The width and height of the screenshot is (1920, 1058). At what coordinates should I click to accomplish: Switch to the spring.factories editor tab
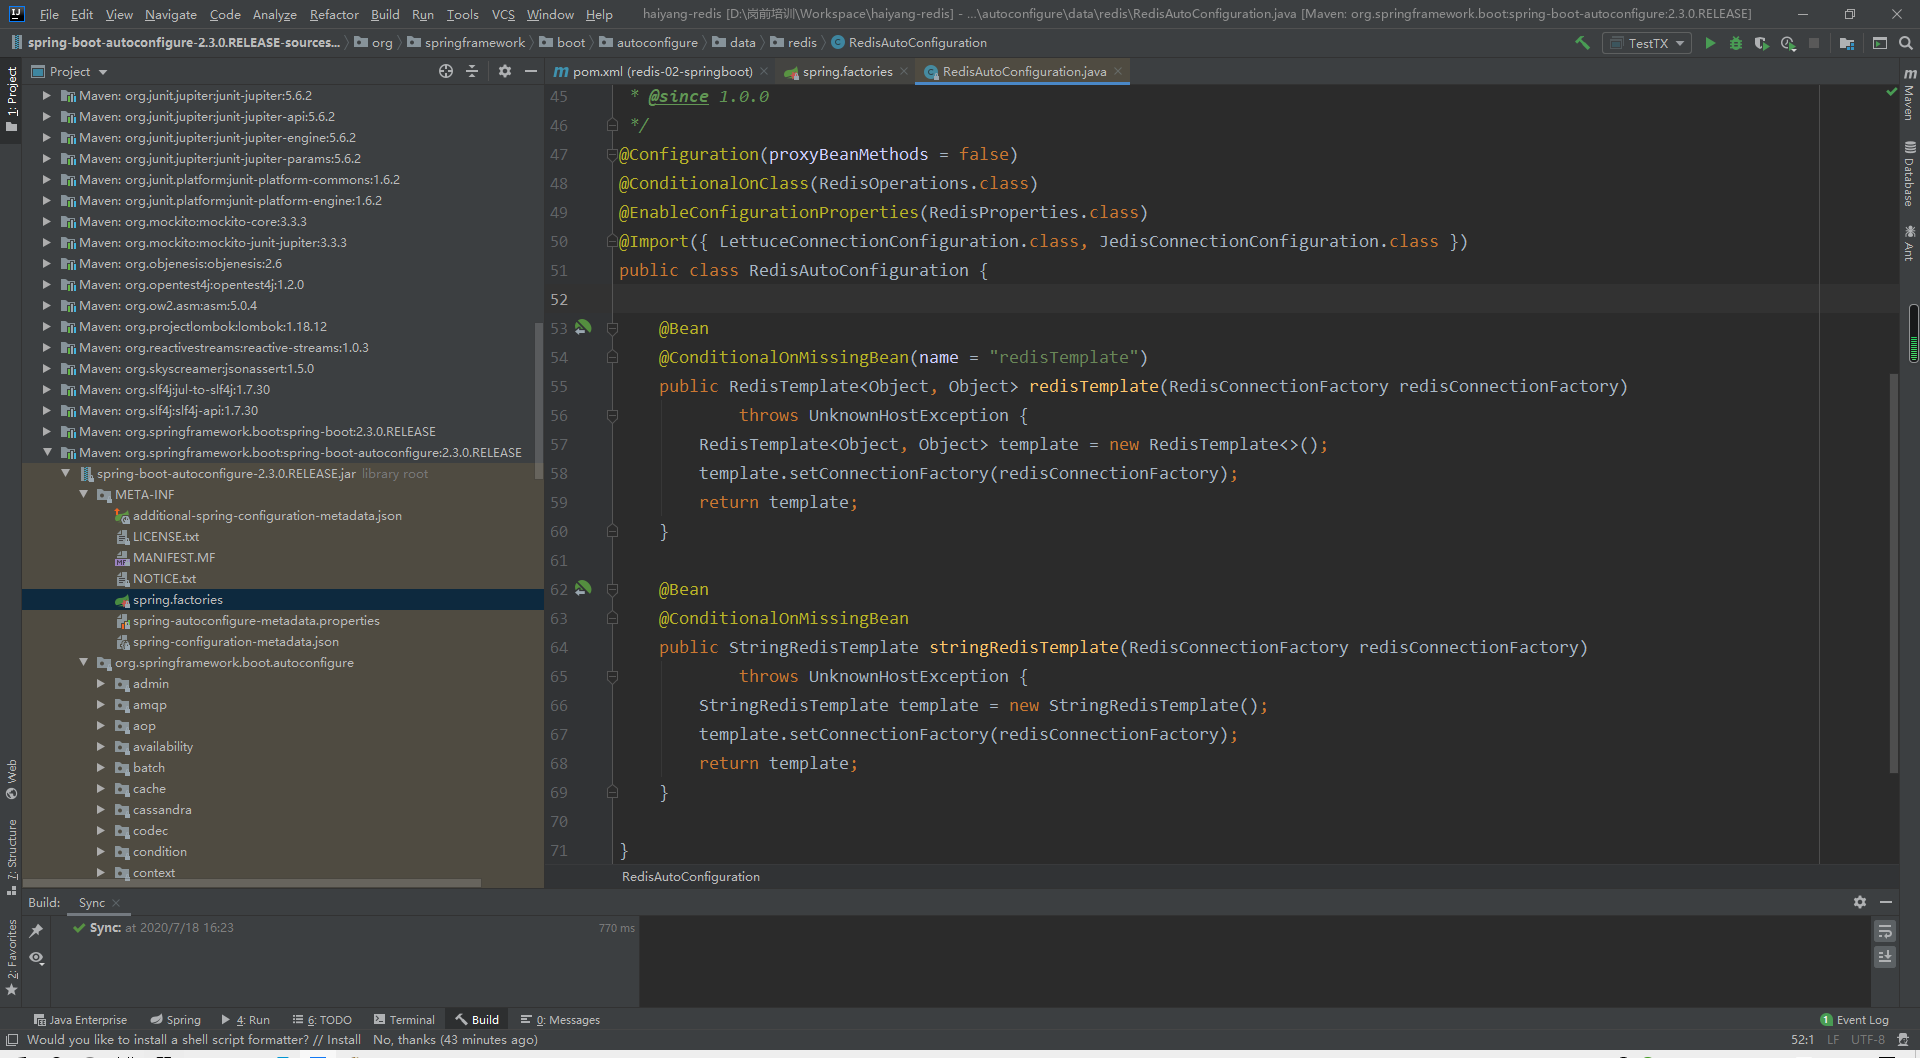pyautogui.click(x=847, y=71)
